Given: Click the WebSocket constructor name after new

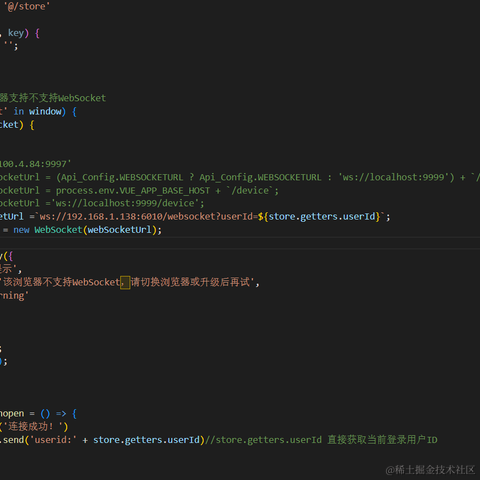Looking at the screenshot, I should (58, 230).
